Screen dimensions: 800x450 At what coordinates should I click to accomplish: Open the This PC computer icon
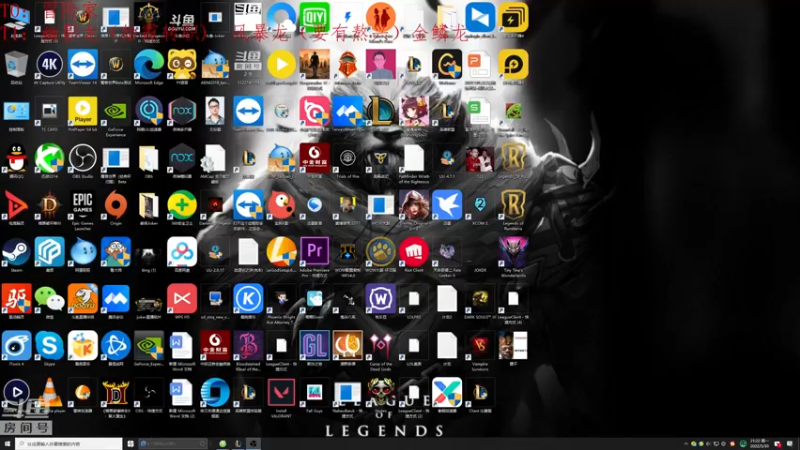pos(16,17)
